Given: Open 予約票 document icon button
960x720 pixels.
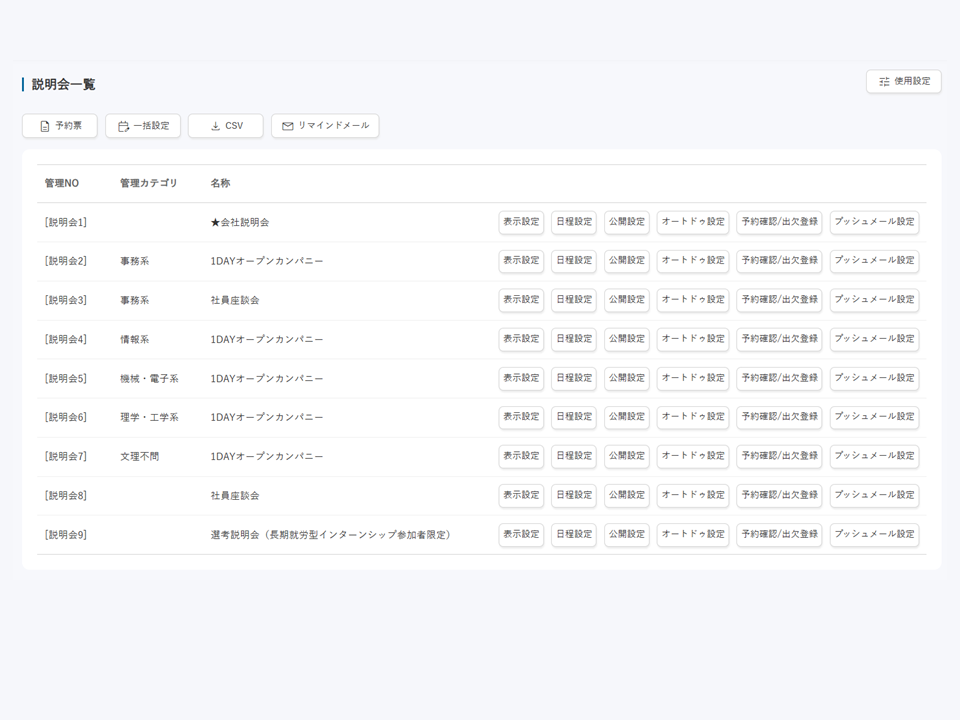Looking at the screenshot, I should (x=60, y=126).
